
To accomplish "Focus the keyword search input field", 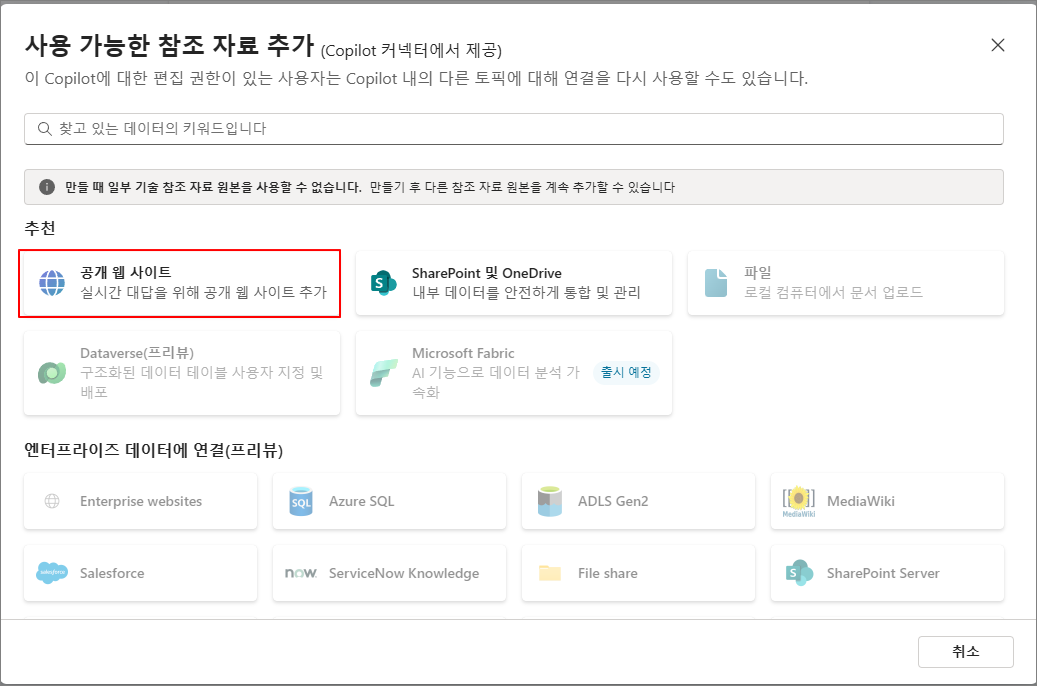I will [x=514, y=128].
